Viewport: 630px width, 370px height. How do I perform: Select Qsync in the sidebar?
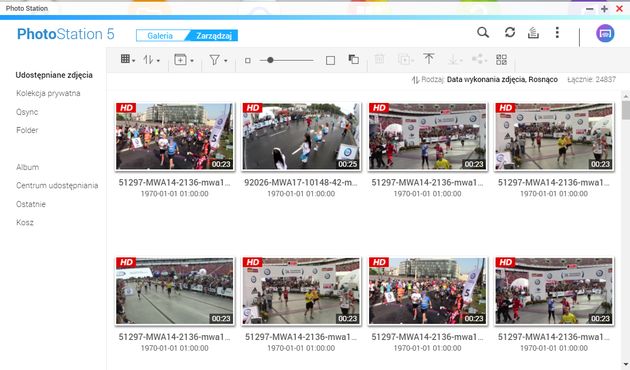coord(27,112)
